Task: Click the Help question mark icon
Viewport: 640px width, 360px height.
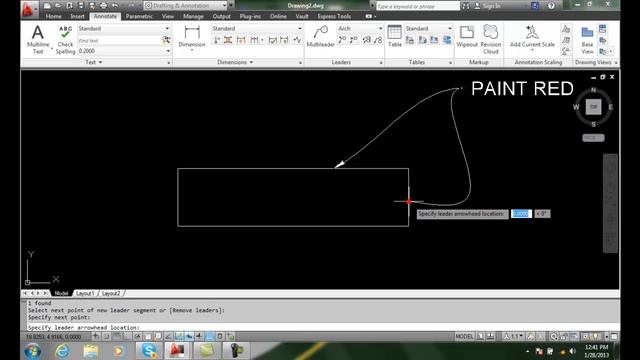Action: [x=551, y=6]
